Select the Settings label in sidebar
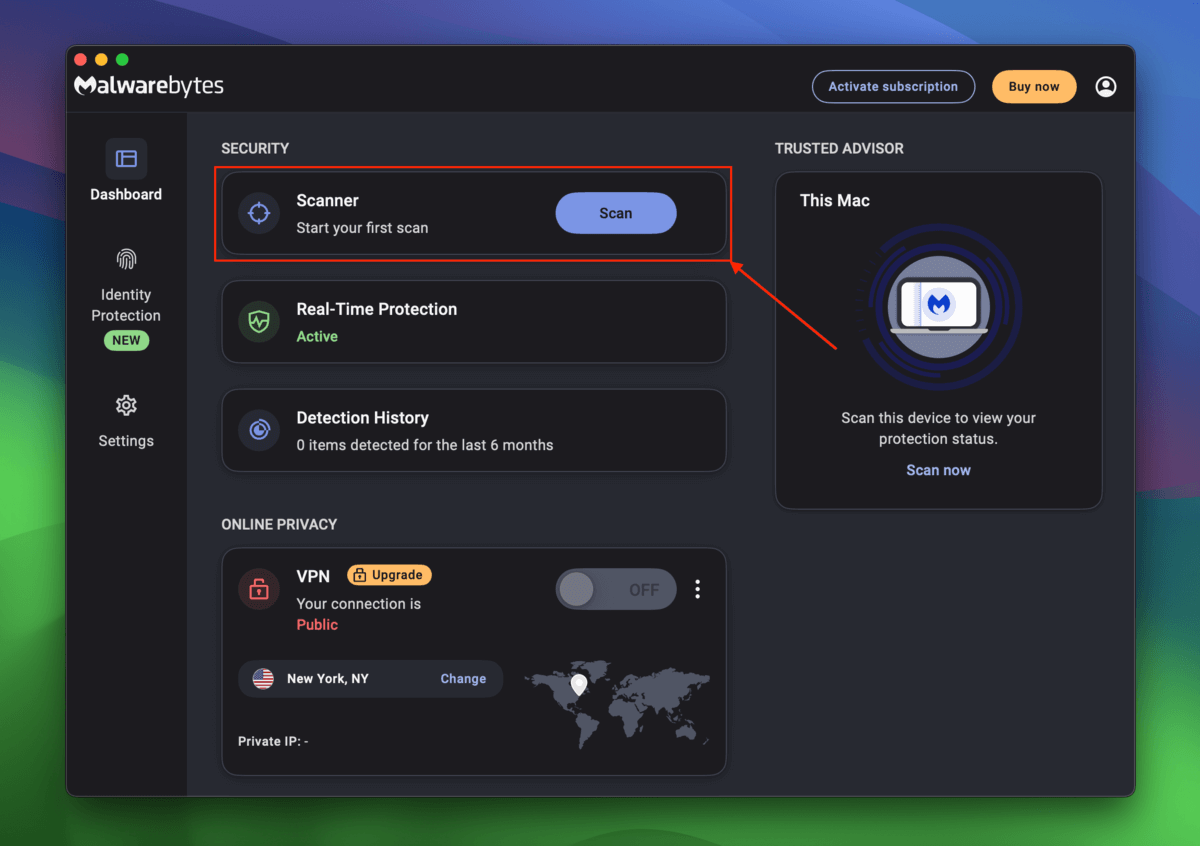The width and height of the screenshot is (1200, 846). point(126,441)
